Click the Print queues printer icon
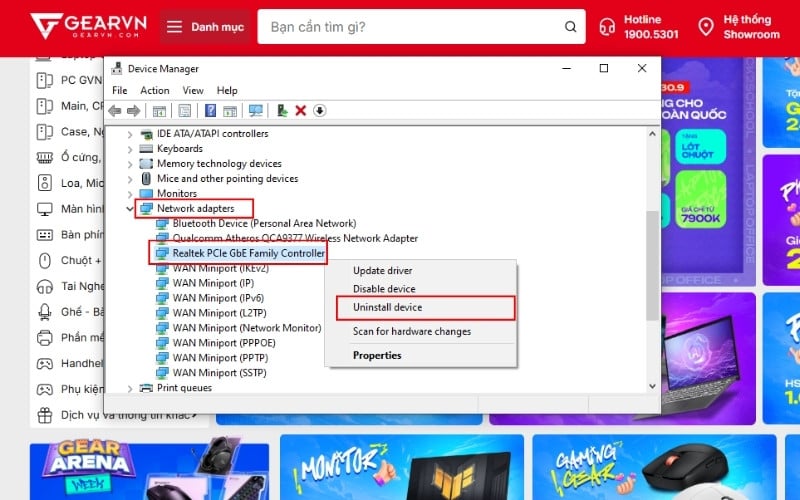 point(146,388)
